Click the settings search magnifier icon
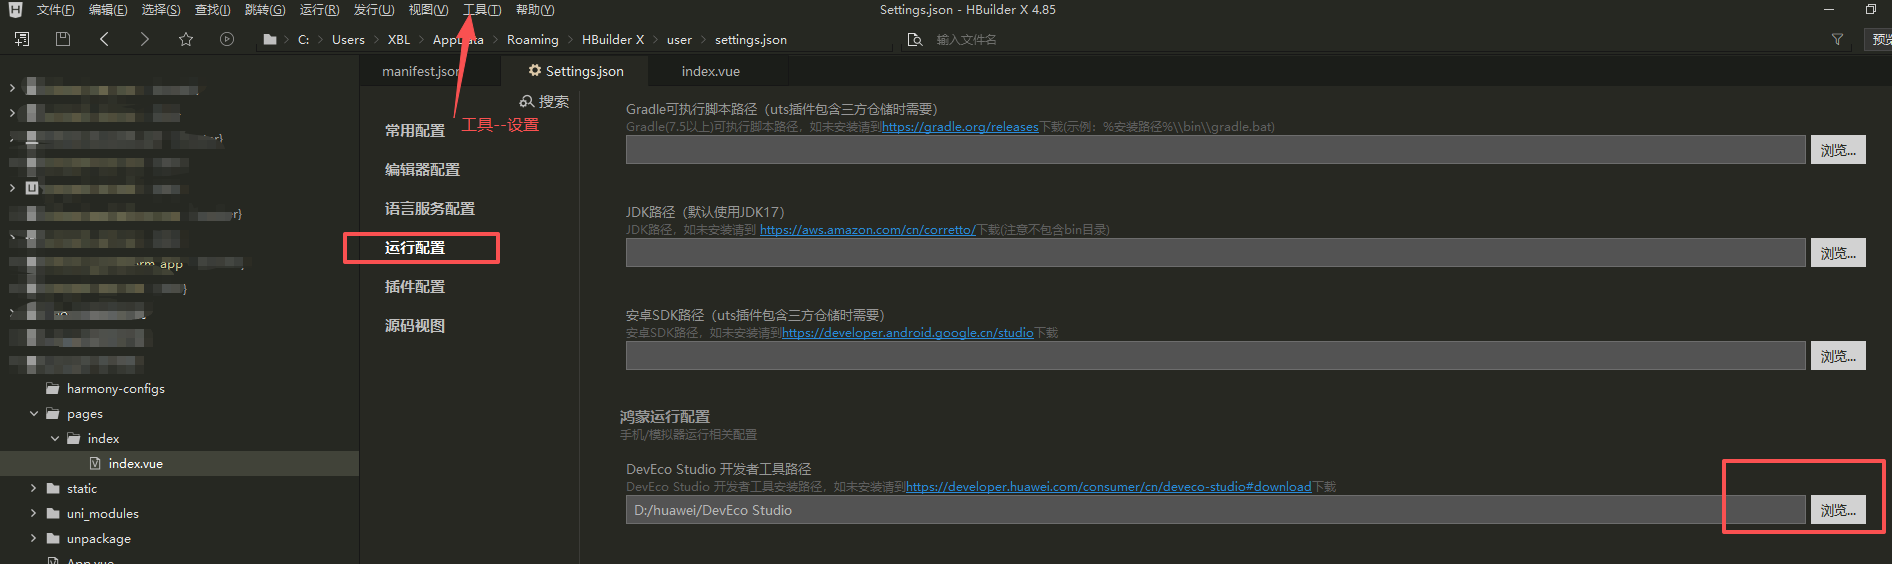 click(x=527, y=101)
